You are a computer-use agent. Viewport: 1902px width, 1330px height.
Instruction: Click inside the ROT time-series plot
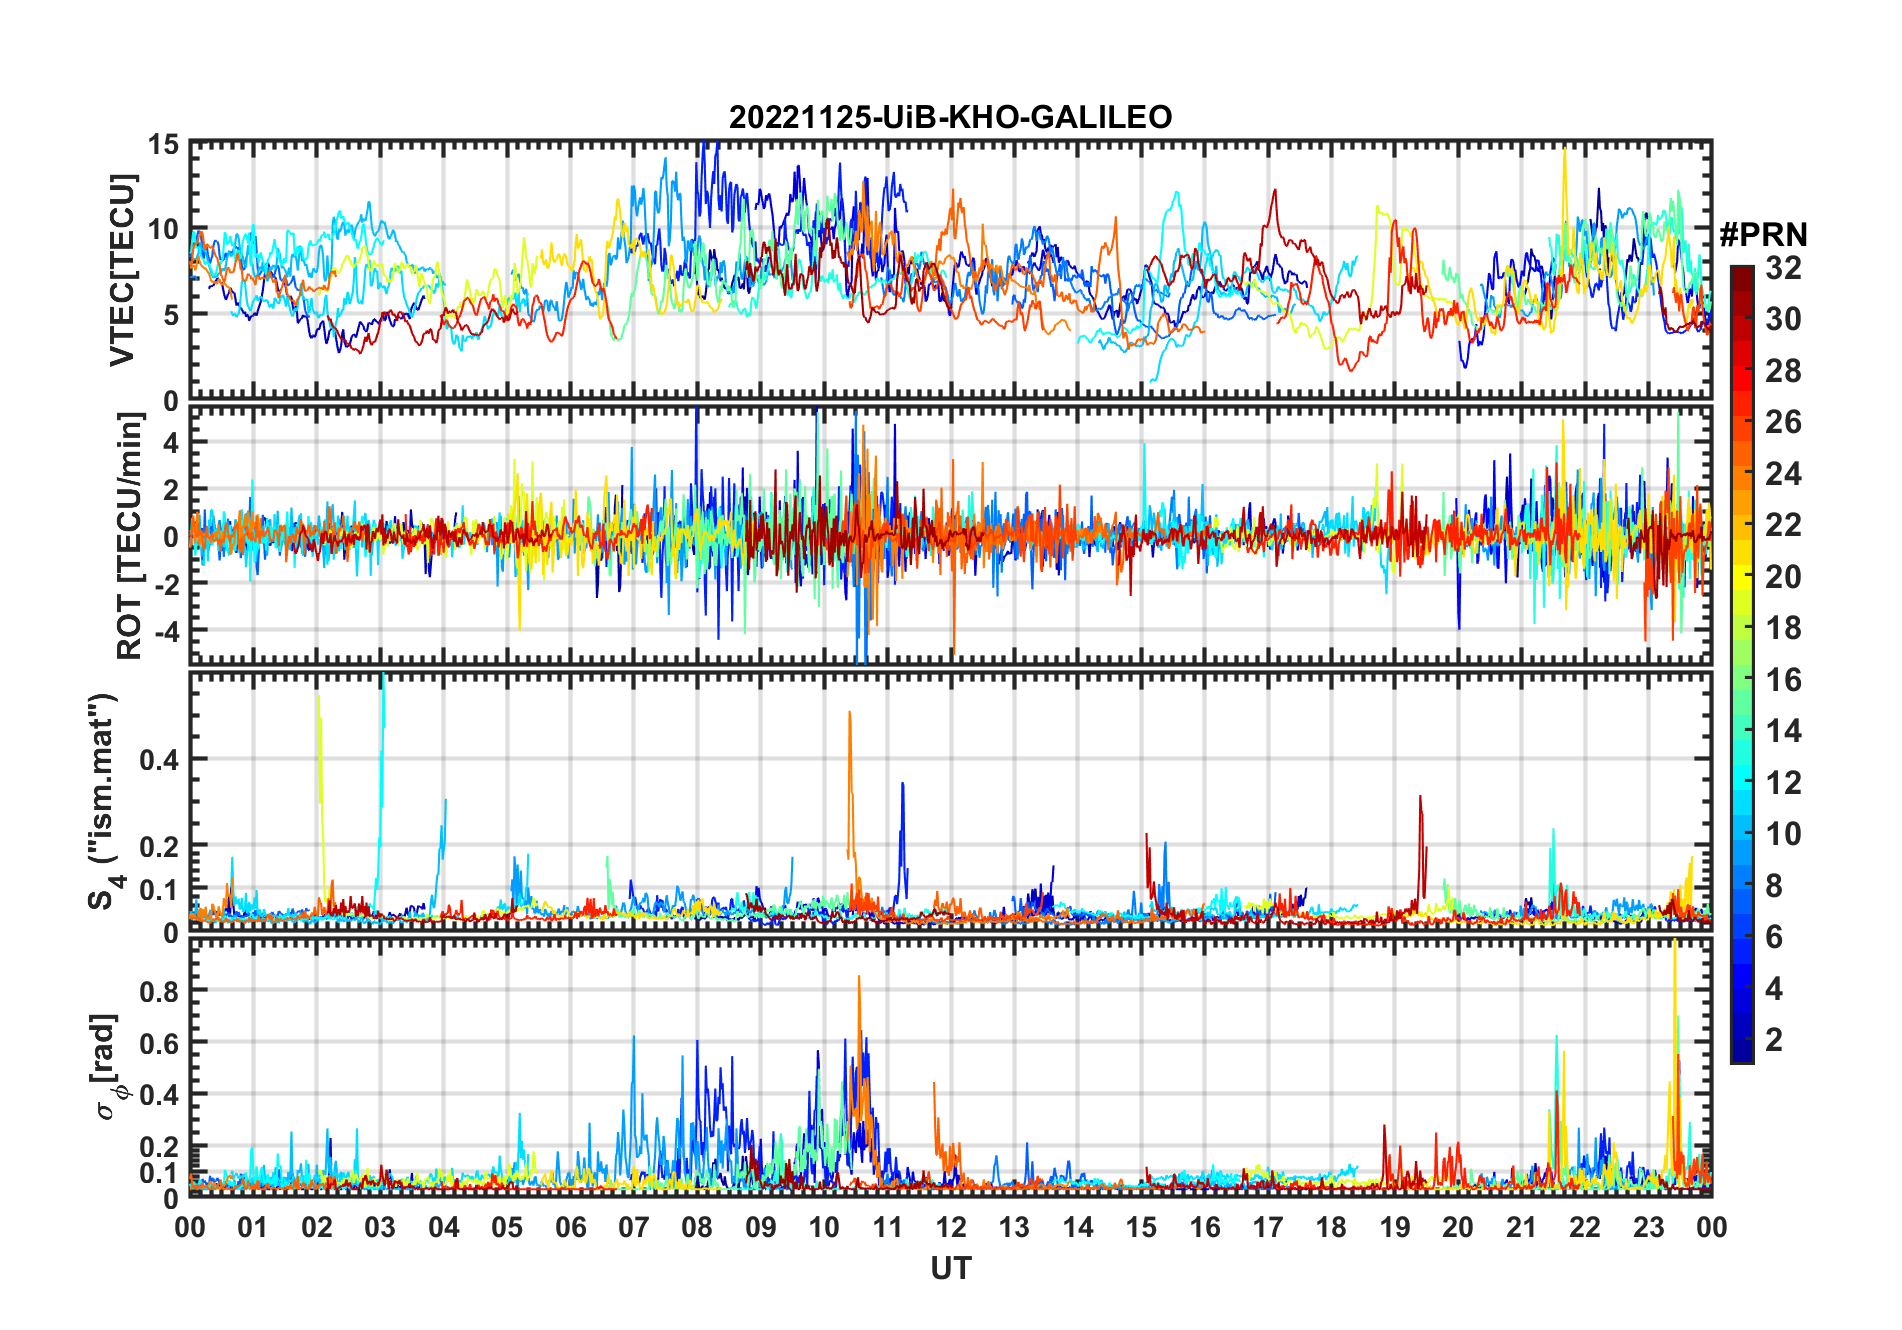950,535
